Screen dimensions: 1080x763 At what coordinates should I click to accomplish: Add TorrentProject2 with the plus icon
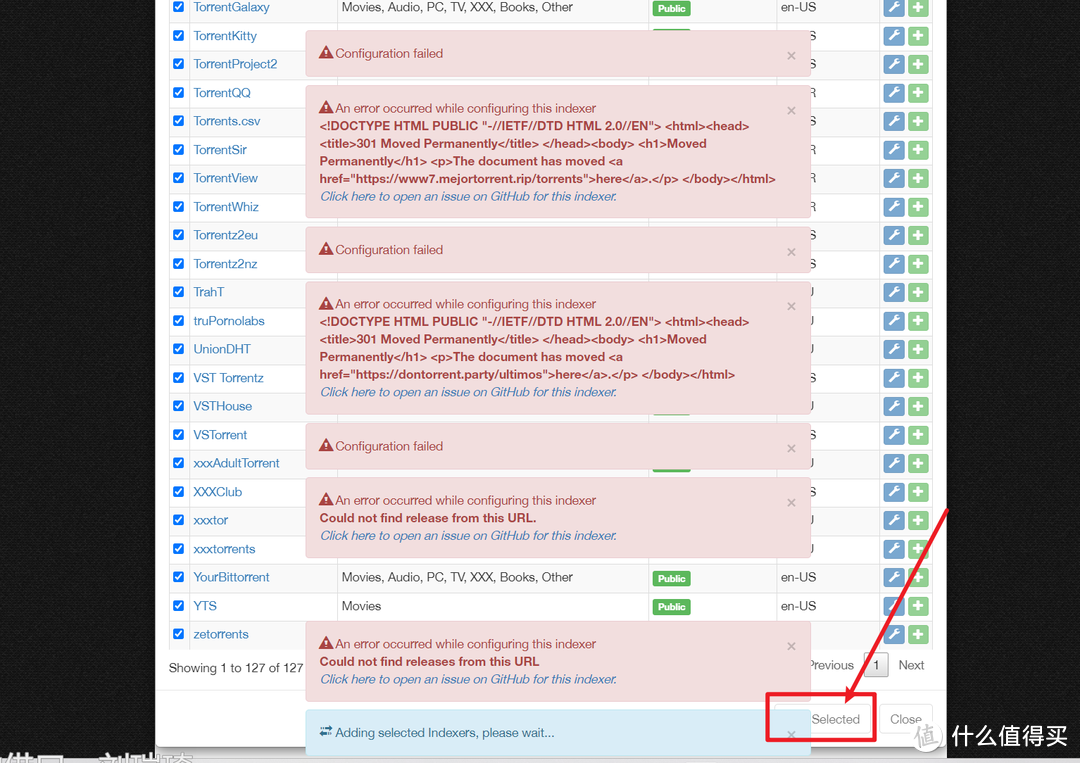(x=917, y=64)
